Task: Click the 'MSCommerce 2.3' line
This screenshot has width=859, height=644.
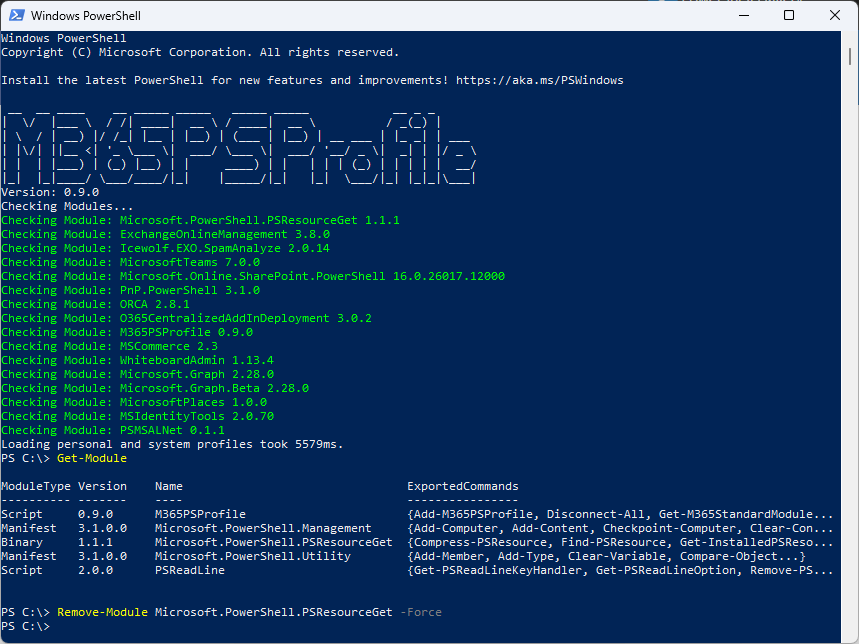Action: [x=110, y=347]
